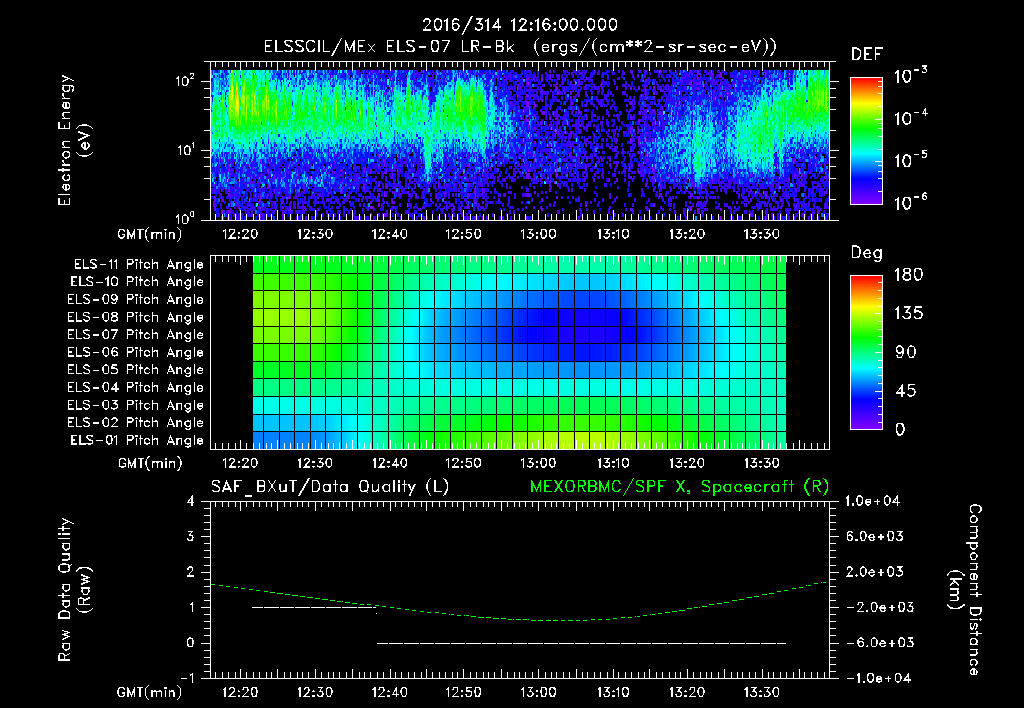Click the ELS-04 Pitch Angle row label

136,387
